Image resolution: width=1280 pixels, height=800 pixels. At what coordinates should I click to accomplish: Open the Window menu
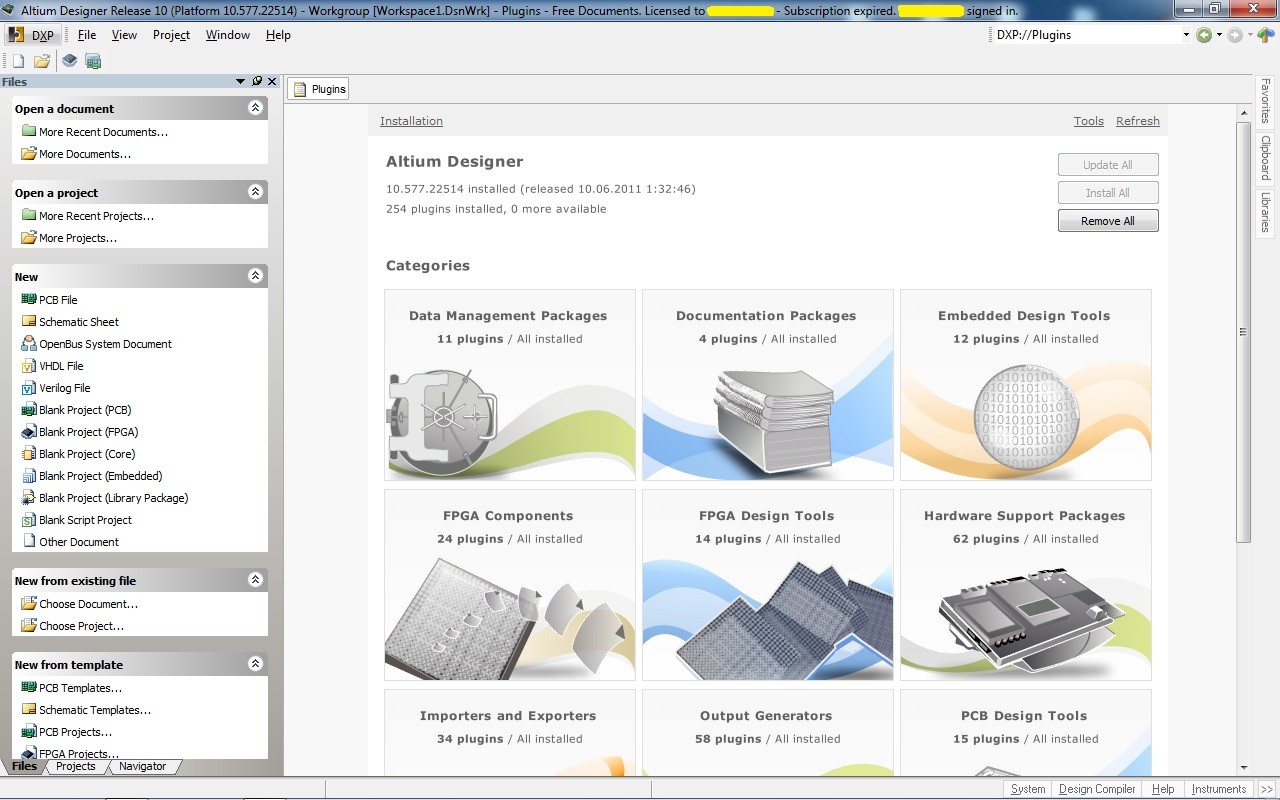tap(228, 35)
